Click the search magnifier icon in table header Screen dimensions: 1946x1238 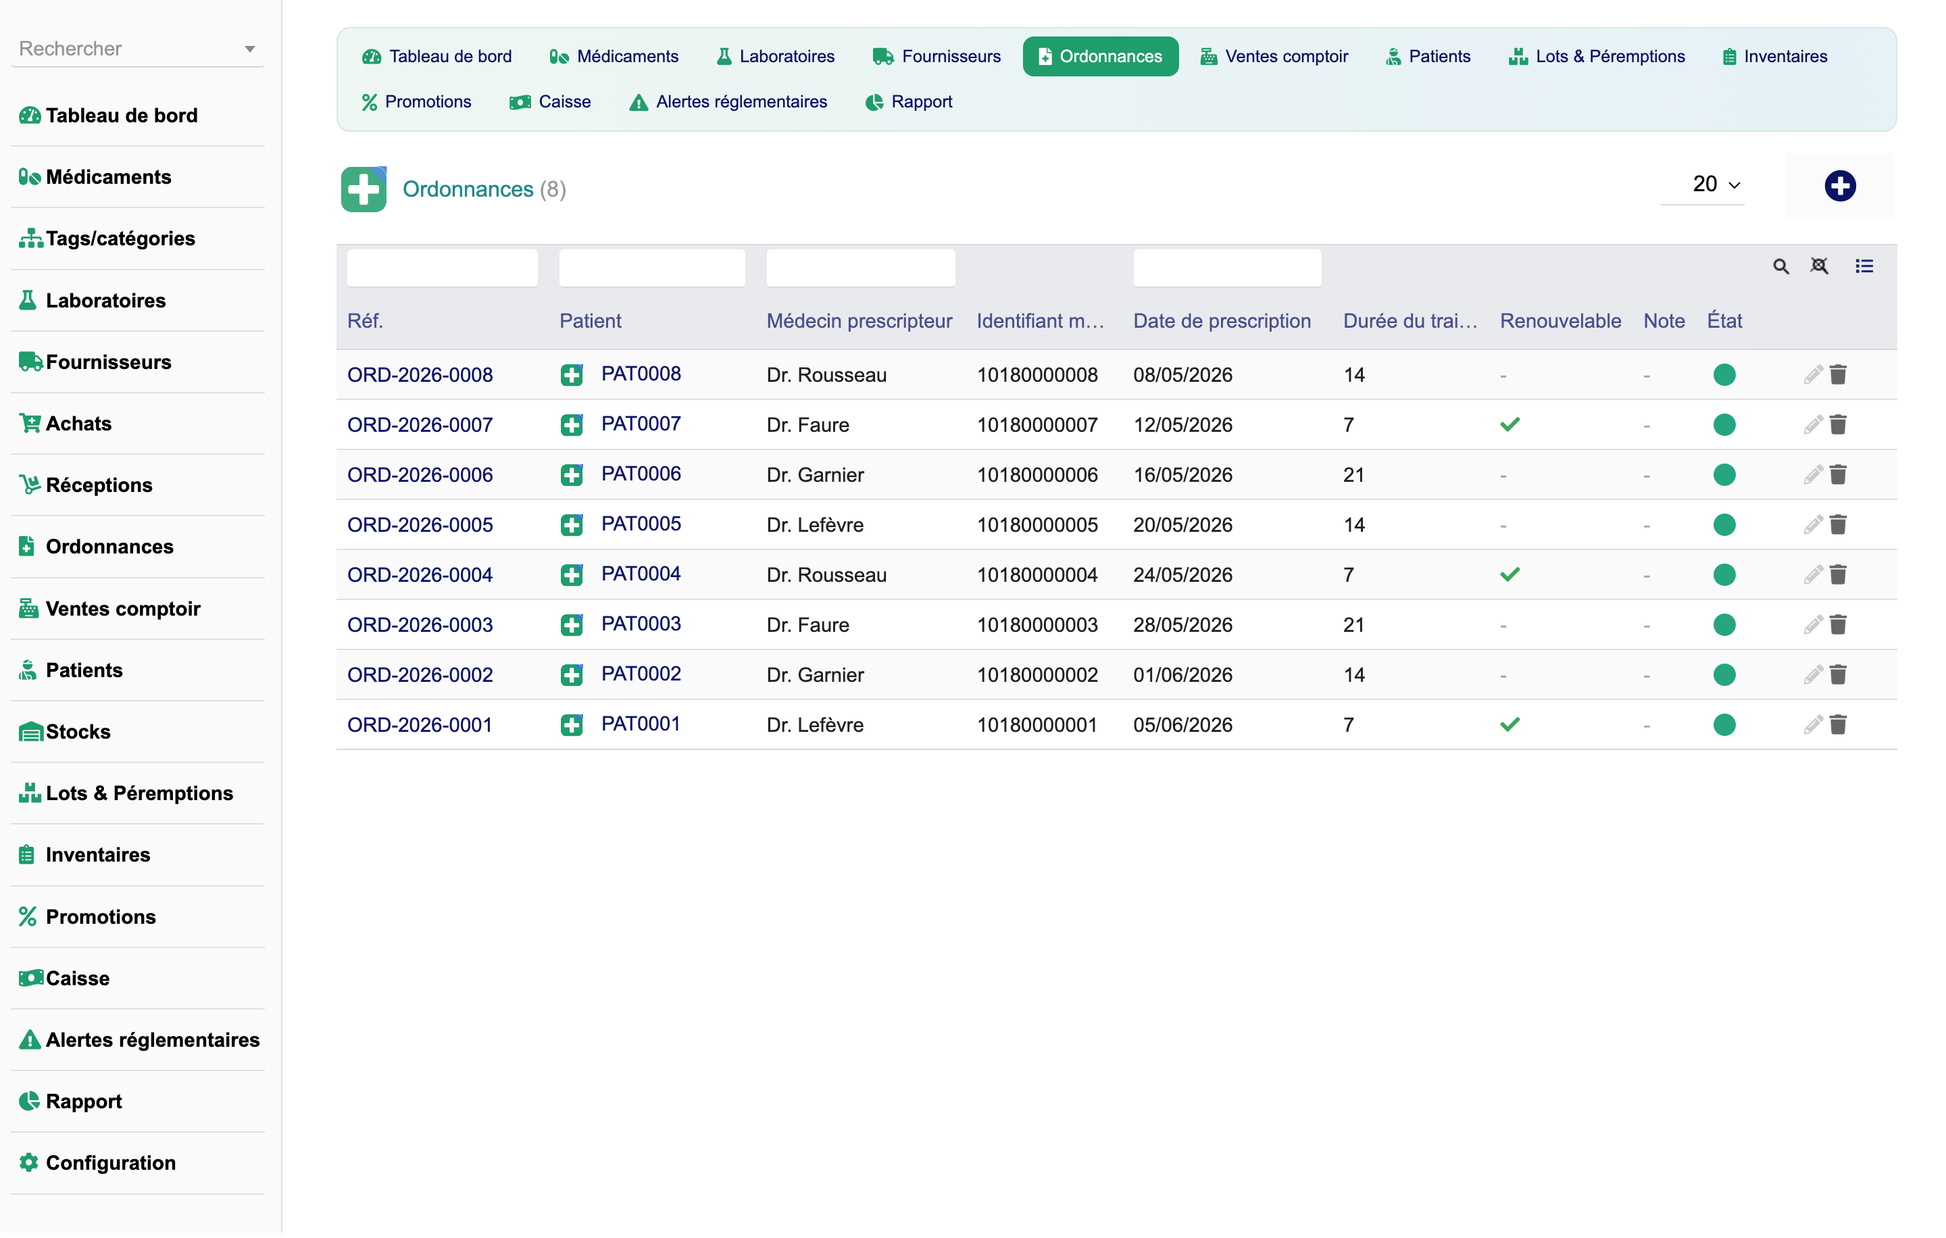(1780, 266)
